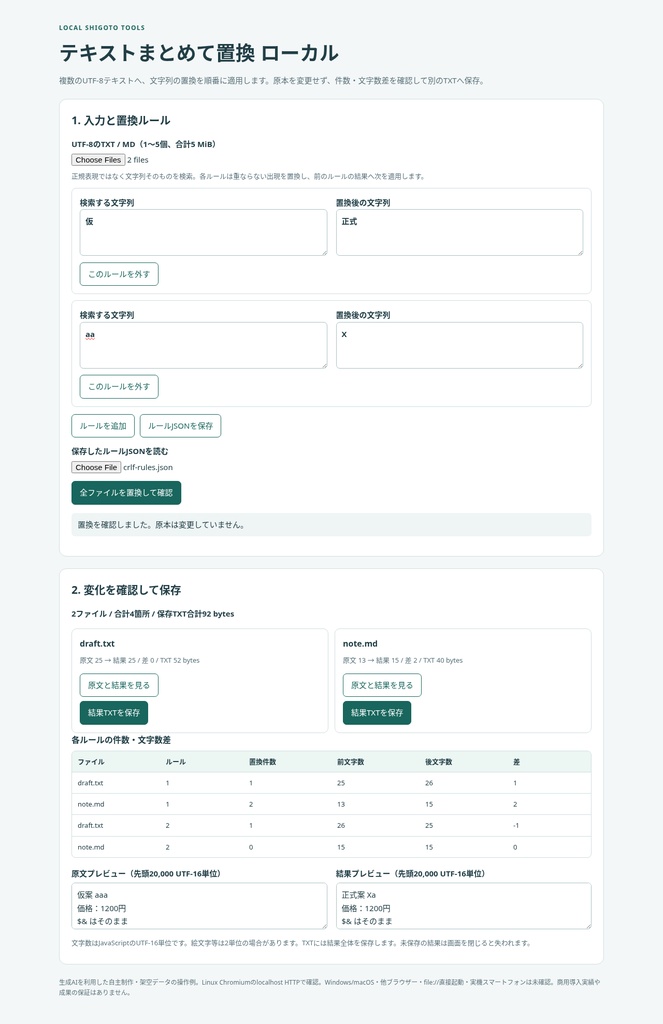Click ルールを追加 to add a rule
This screenshot has width=663, height=1024.
click(x=103, y=426)
